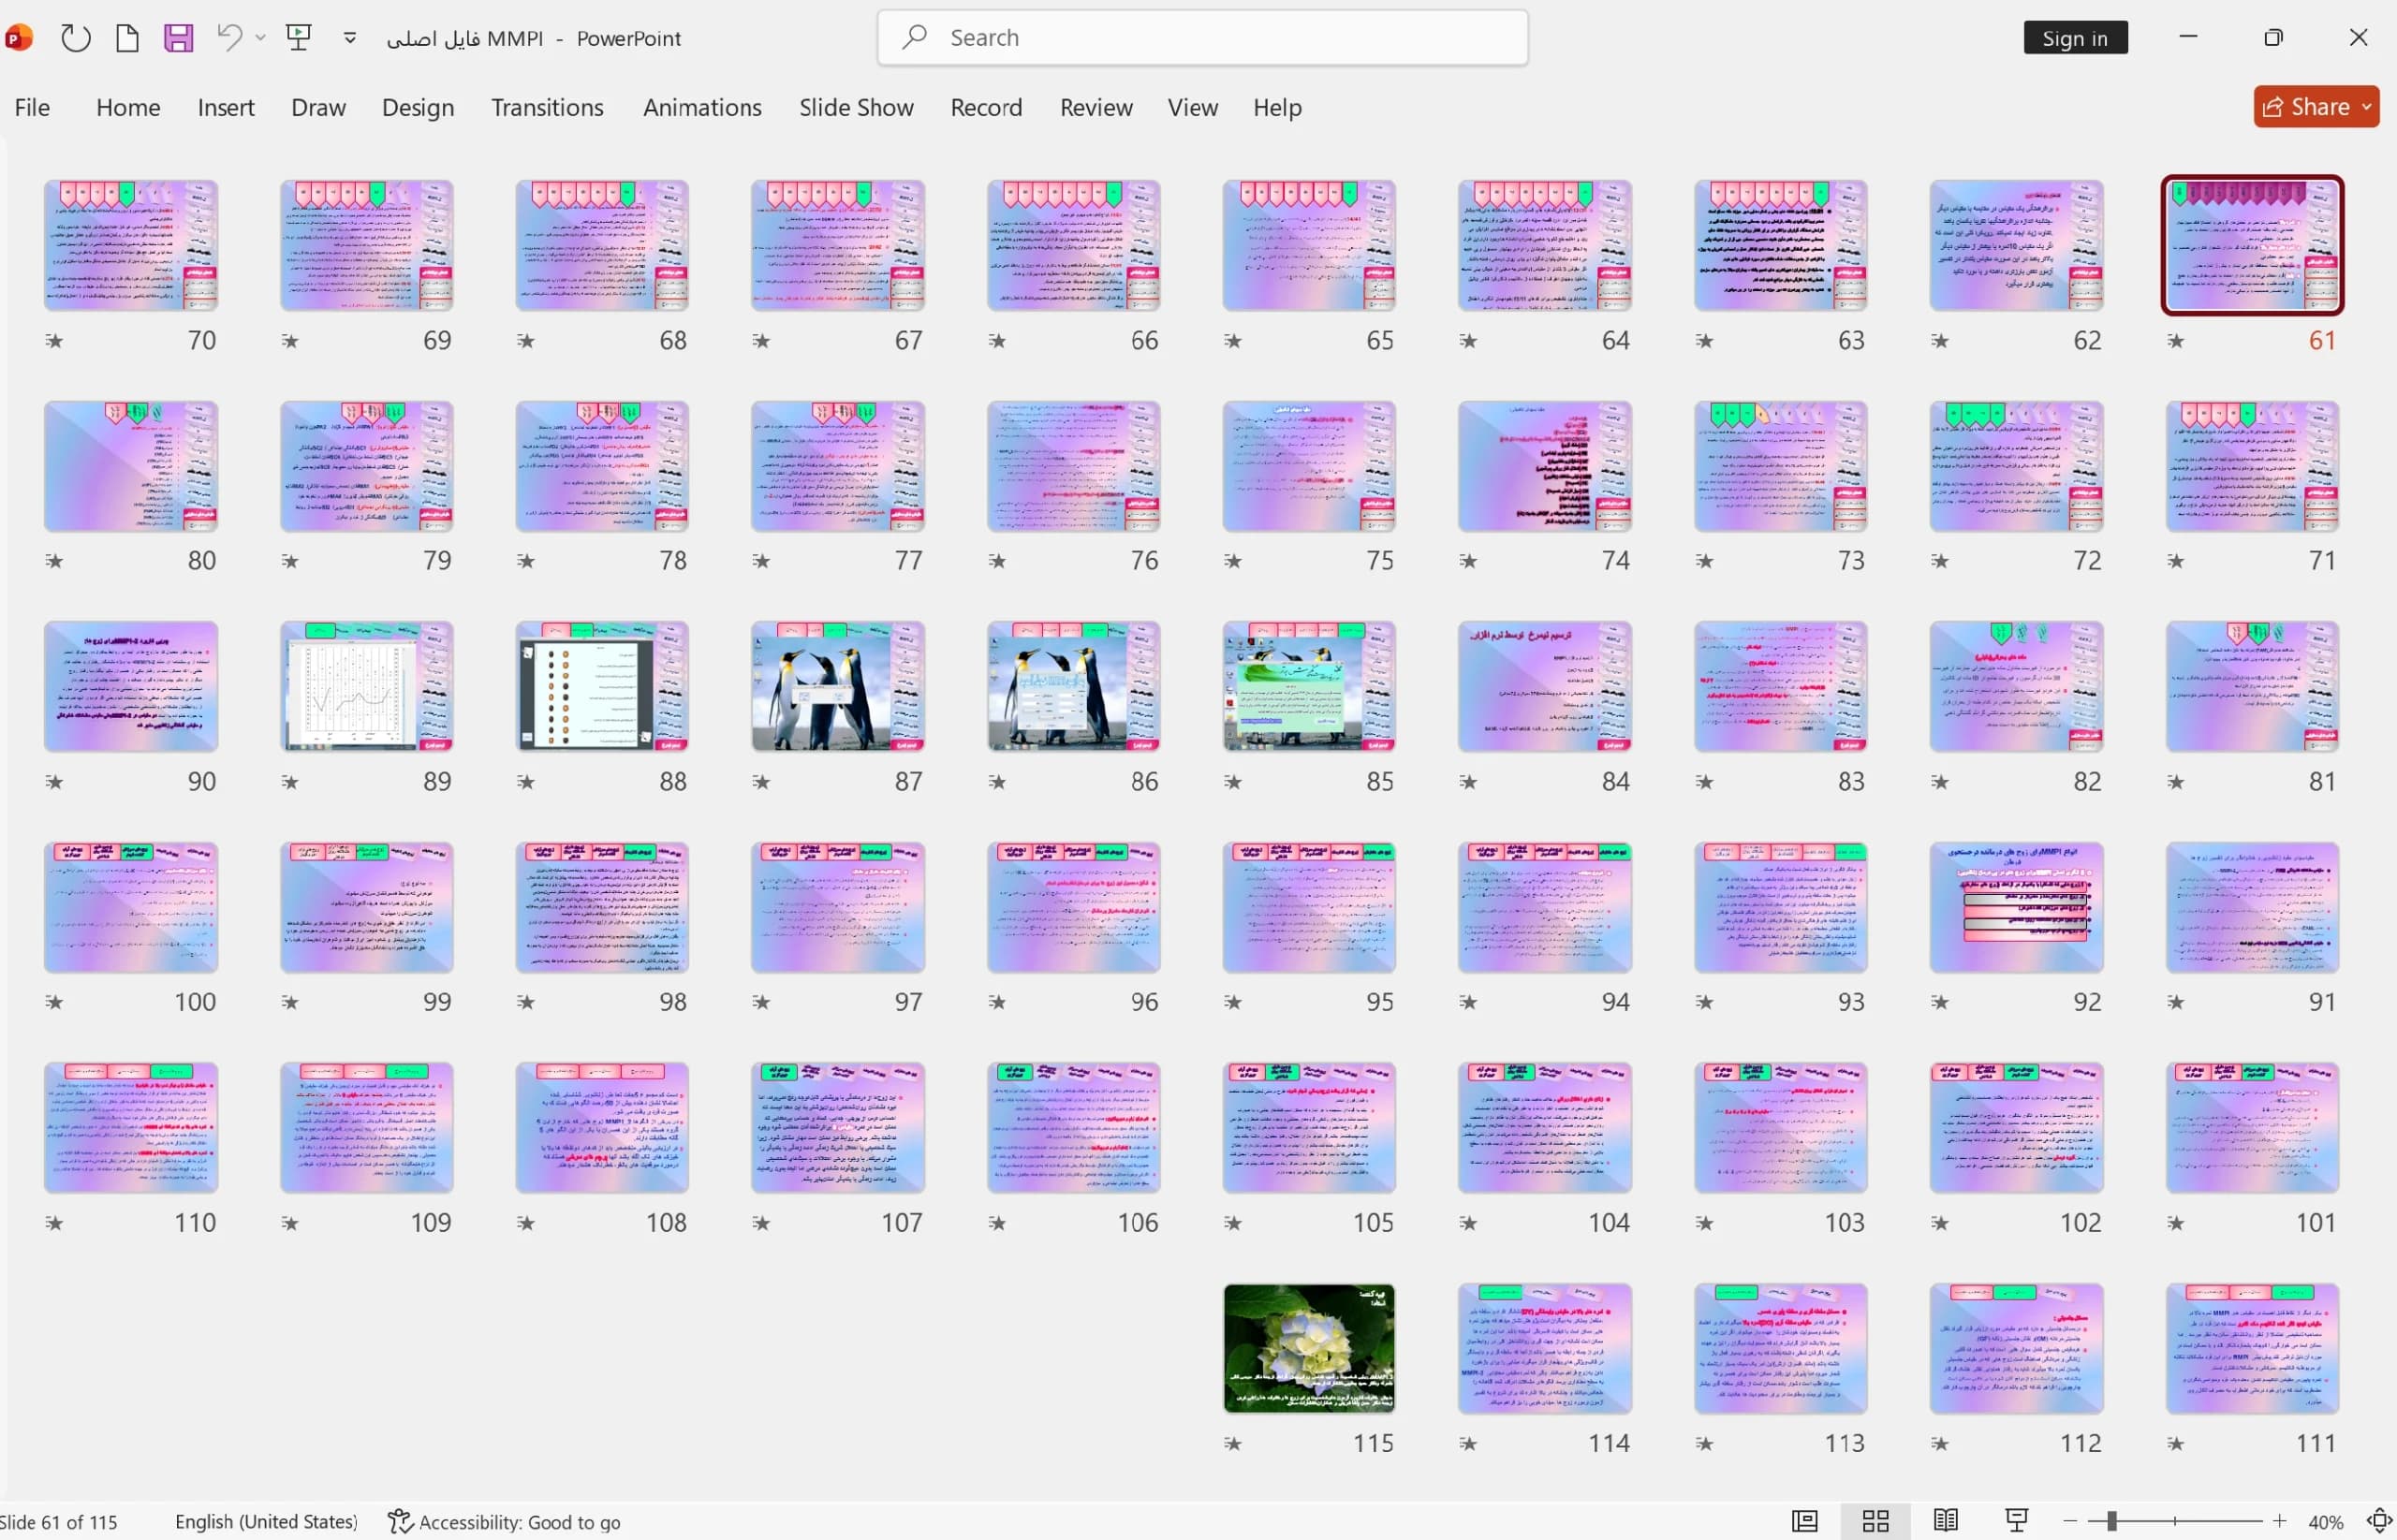Open the Record tab
The height and width of the screenshot is (1540, 2397).
986,107
